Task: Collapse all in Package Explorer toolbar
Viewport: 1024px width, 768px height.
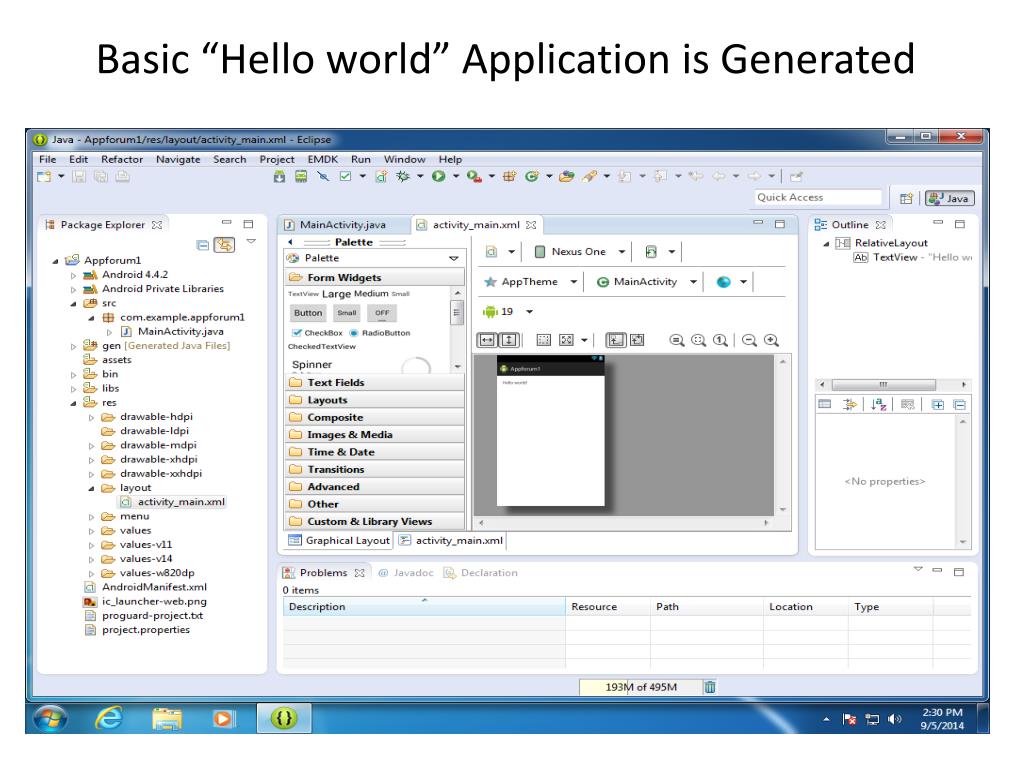Action: (203, 245)
